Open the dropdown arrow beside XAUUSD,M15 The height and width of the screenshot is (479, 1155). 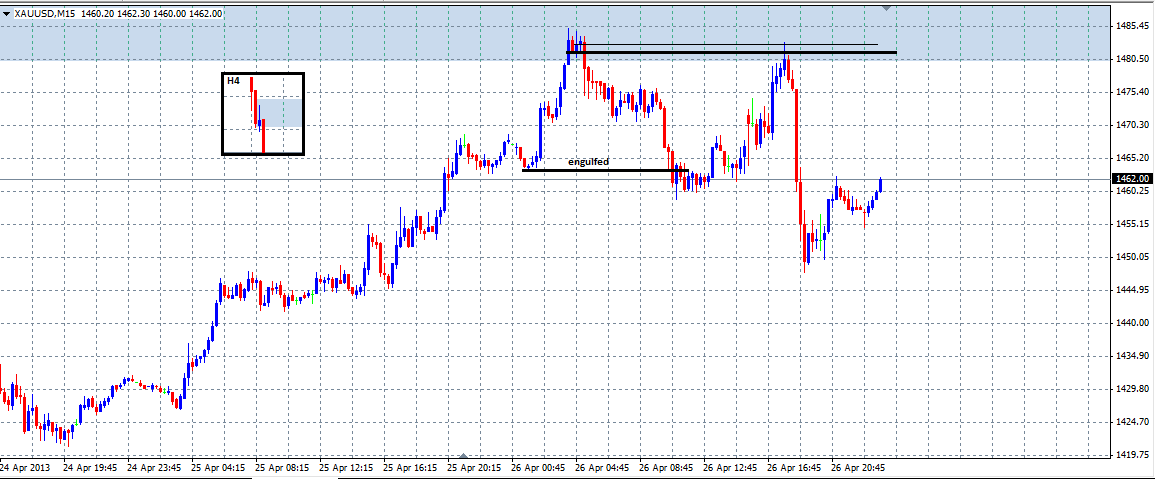[x=7, y=13]
